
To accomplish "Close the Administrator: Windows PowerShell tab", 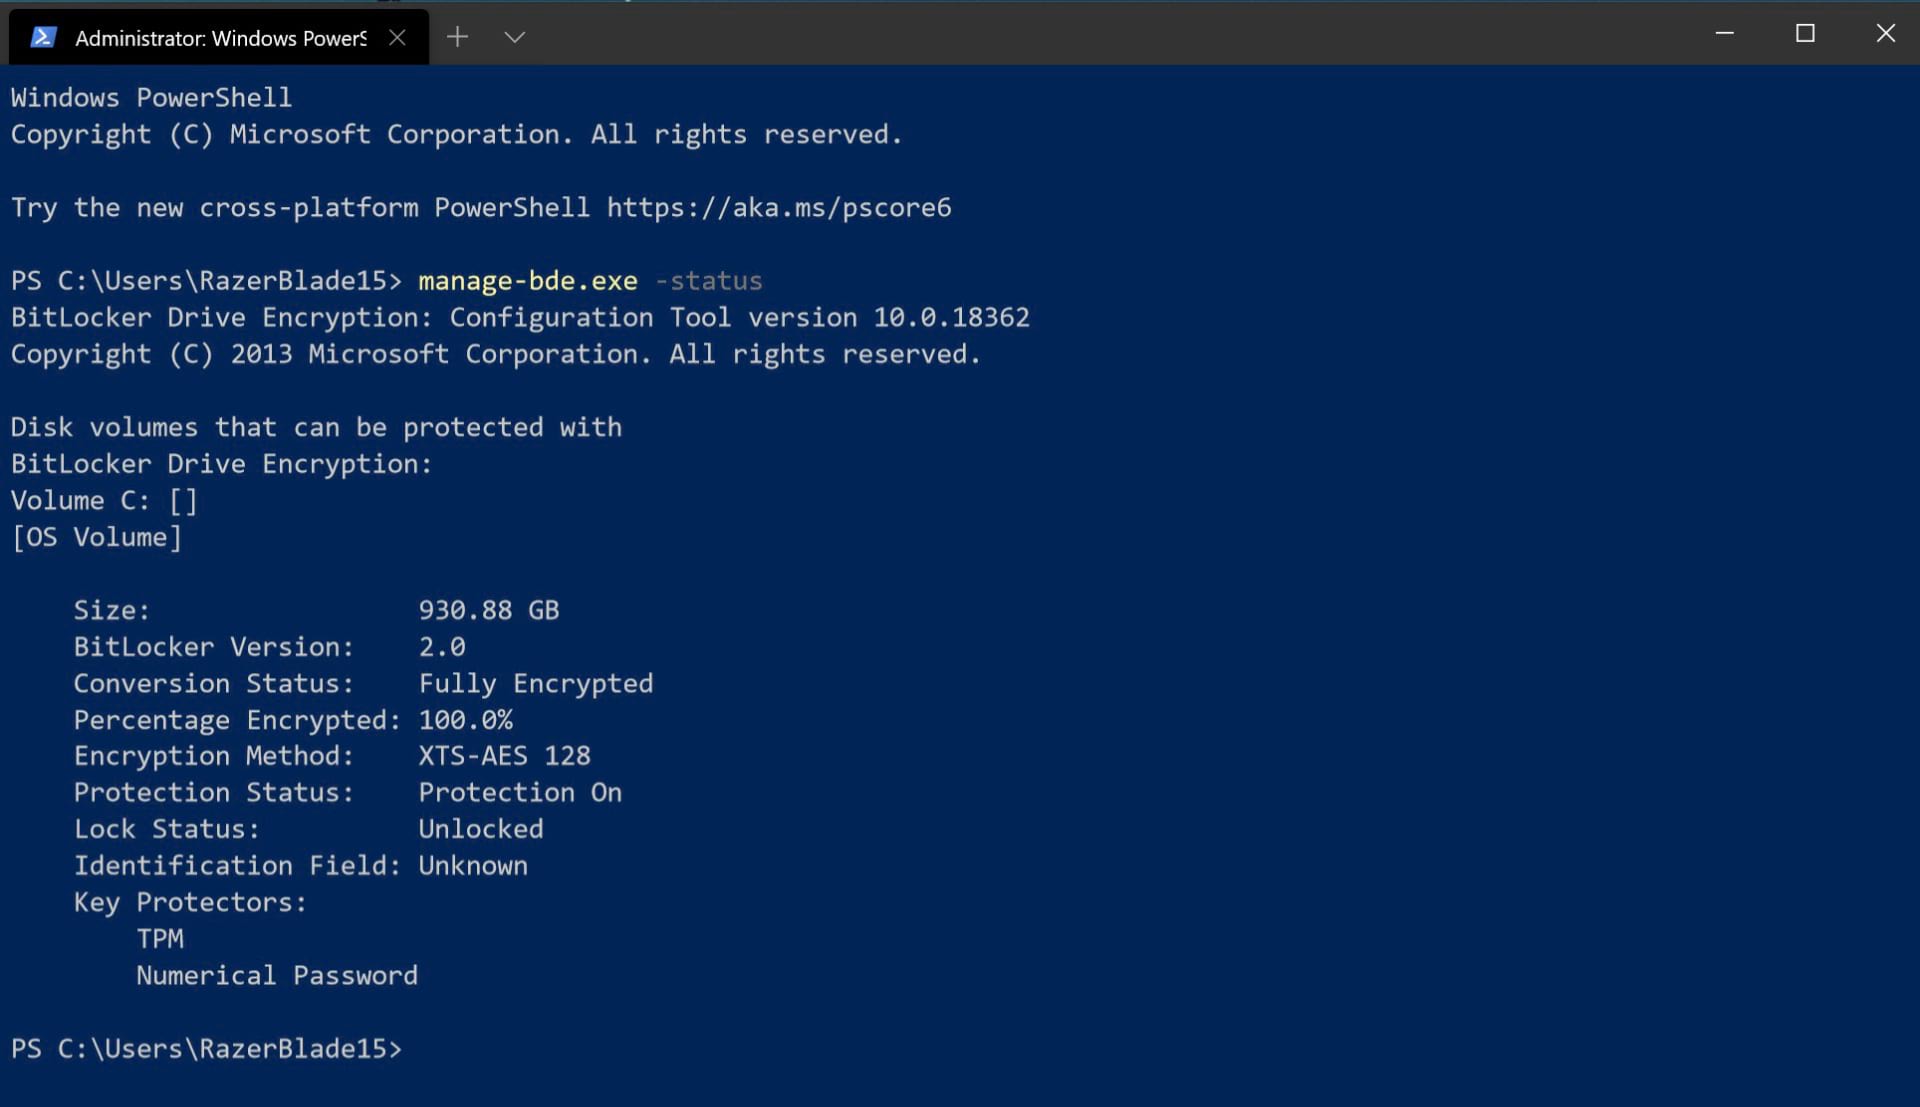I will pos(397,36).
